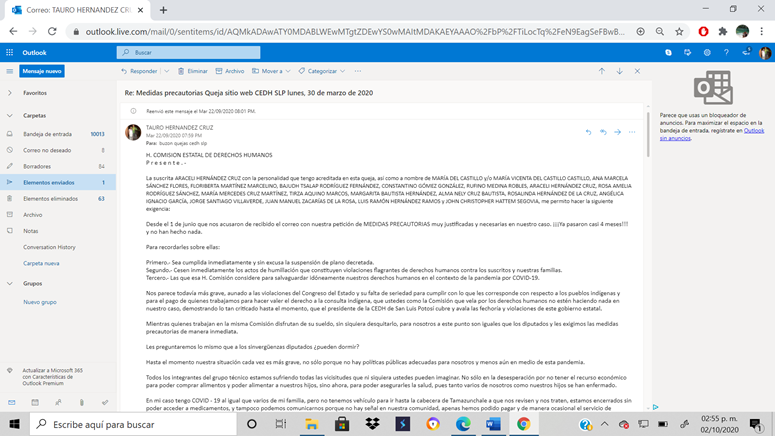Open Files attachment module icon
Screen dimensions: 775x436
click(82, 402)
